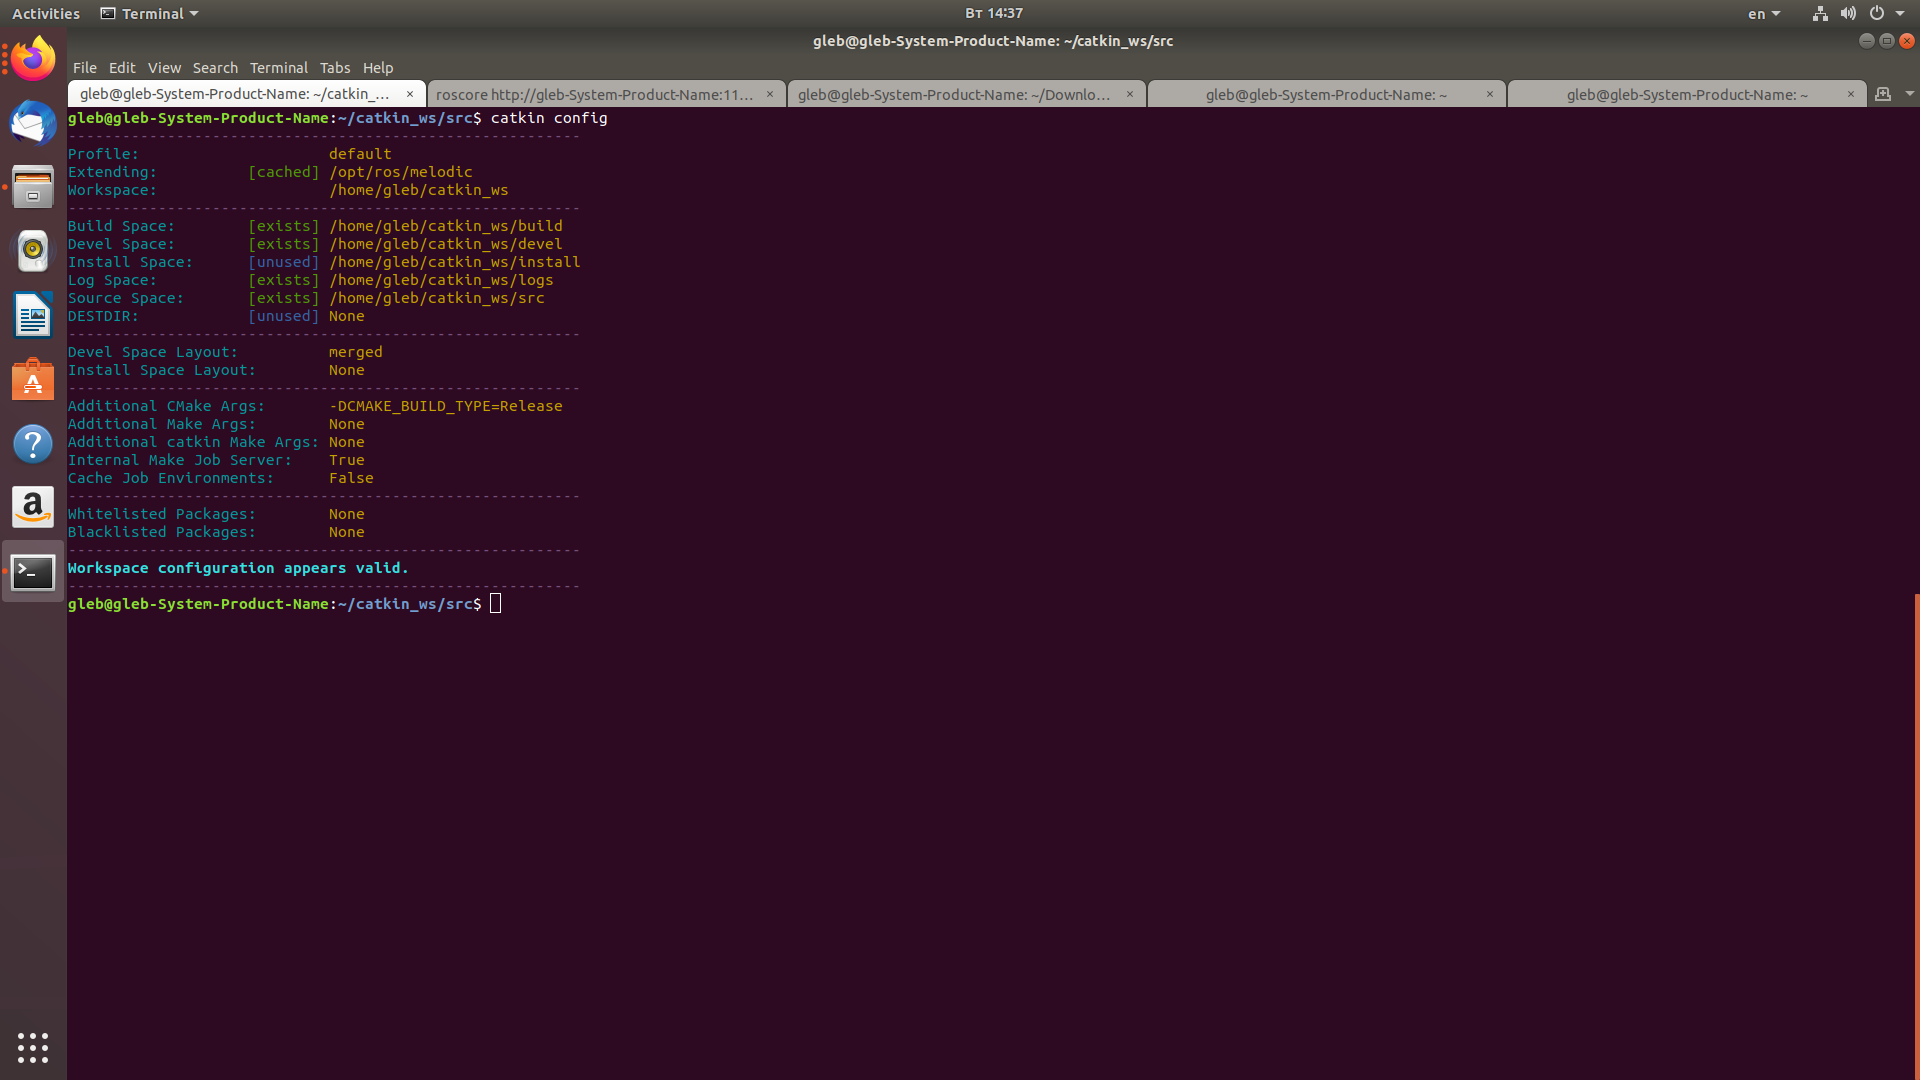Screen dimensions: 1920x1080
Task: Open Firefox from the dock
Action: 33,58
